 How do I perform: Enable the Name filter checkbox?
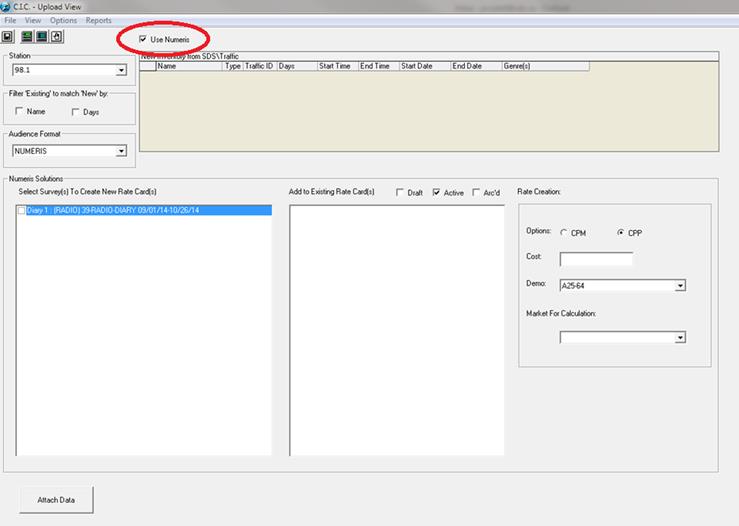[x=19, y=112]
